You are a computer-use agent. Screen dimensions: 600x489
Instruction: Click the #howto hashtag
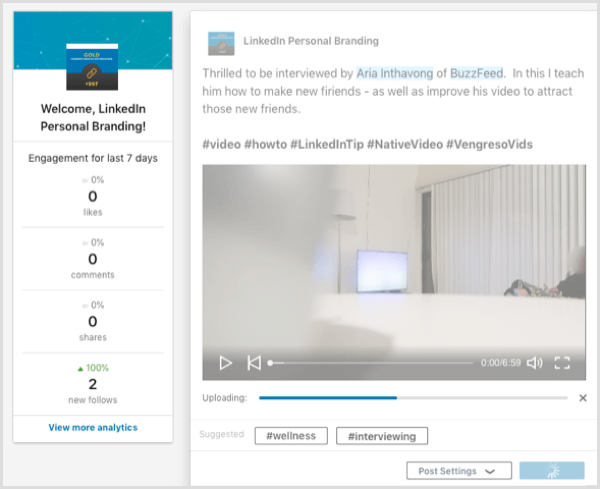click(x=266, y=144)
